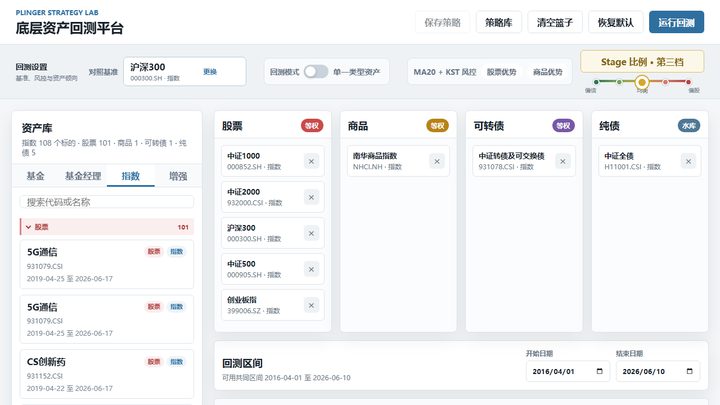Click the 单一类型资产 label

[357, 72]
